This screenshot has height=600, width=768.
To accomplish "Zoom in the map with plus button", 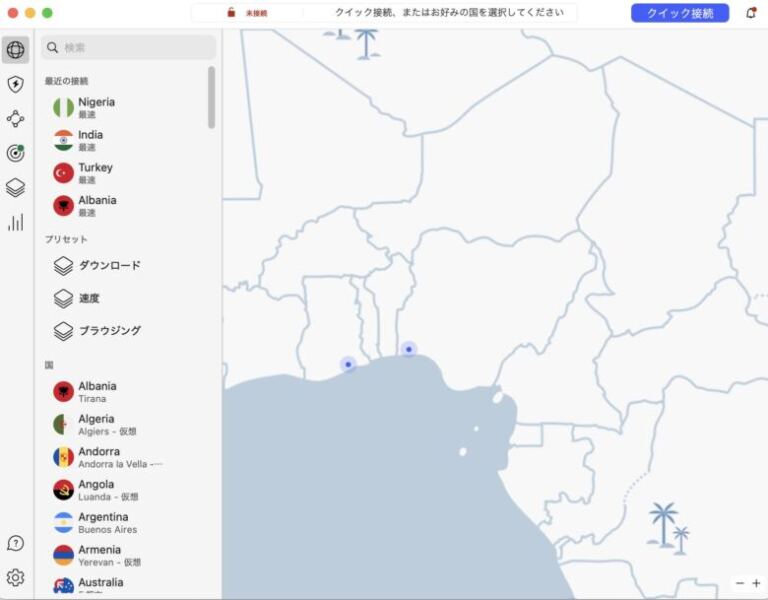I will pos(756,583).
